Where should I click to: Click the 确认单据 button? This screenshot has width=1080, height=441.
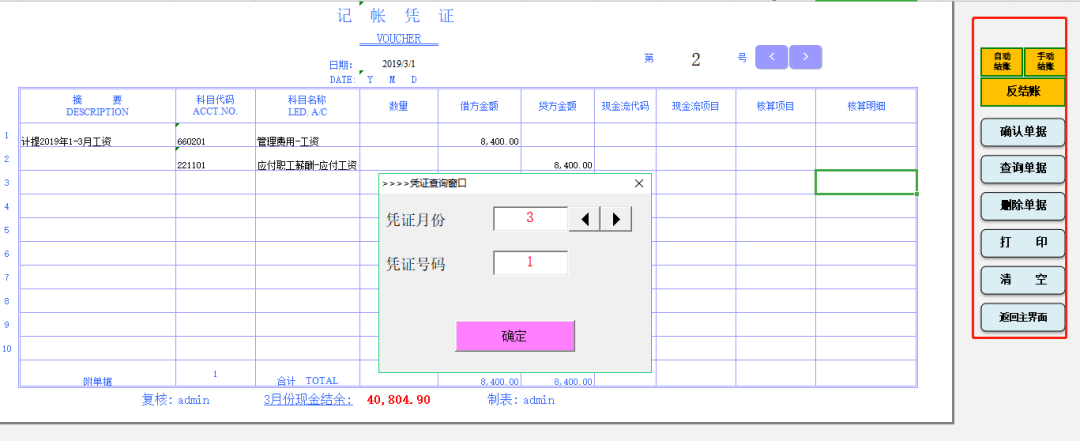tap(1023, 132)
